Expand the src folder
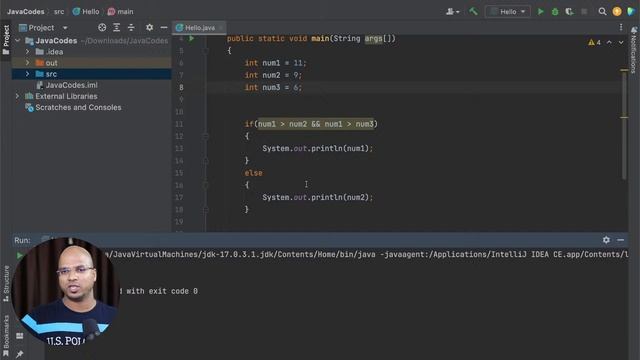 [27, 74]
